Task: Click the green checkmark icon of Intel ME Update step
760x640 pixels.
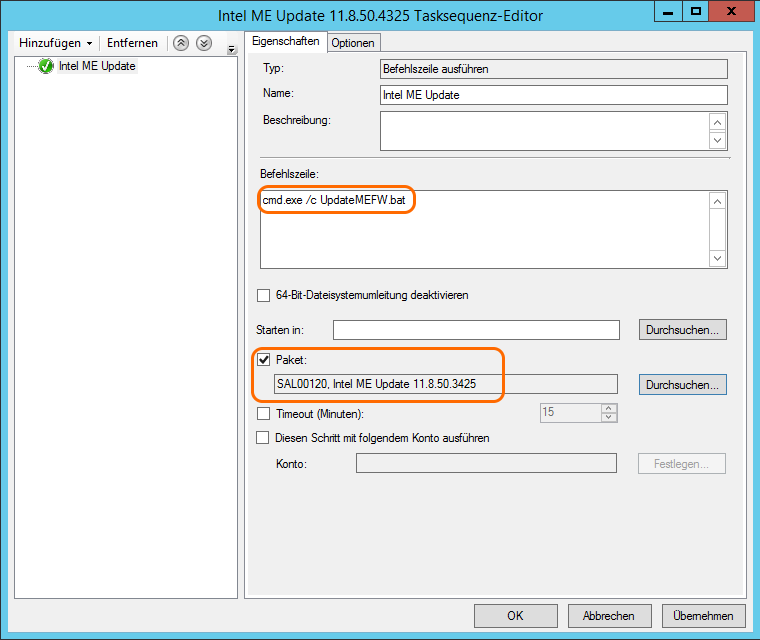Action: [x=46, y=67]
